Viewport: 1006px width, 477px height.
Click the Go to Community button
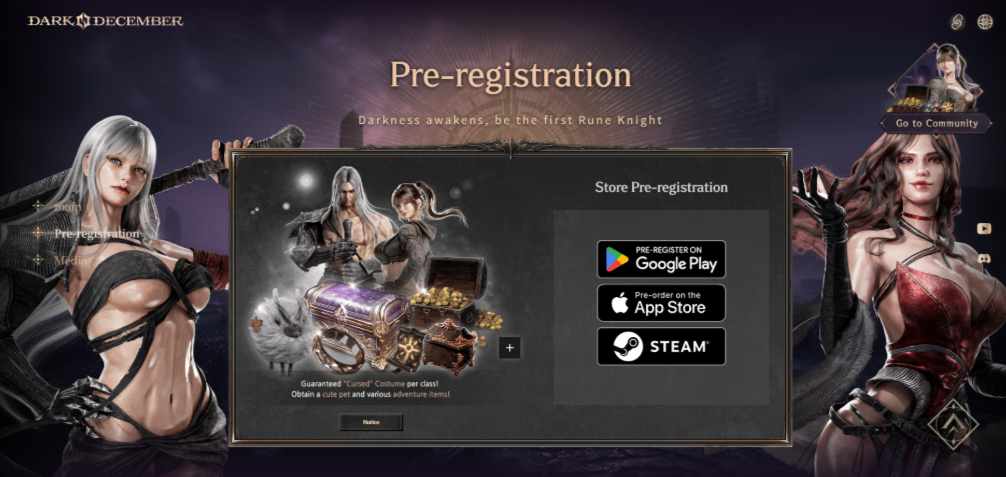937,123
